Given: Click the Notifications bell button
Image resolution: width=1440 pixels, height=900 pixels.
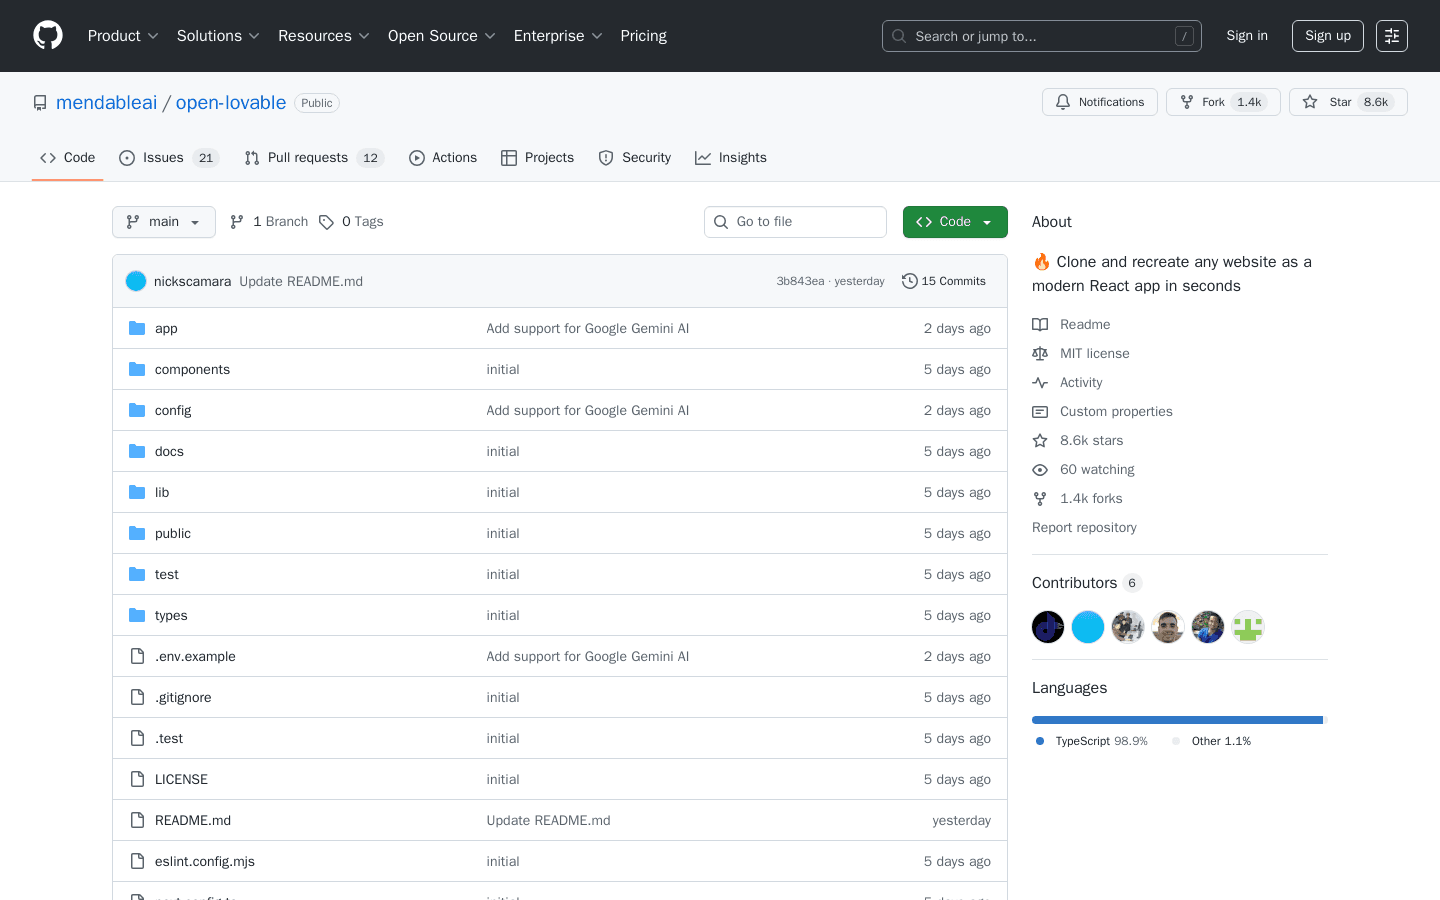Looking at the screenshot, I should [x=1100, y=102].
